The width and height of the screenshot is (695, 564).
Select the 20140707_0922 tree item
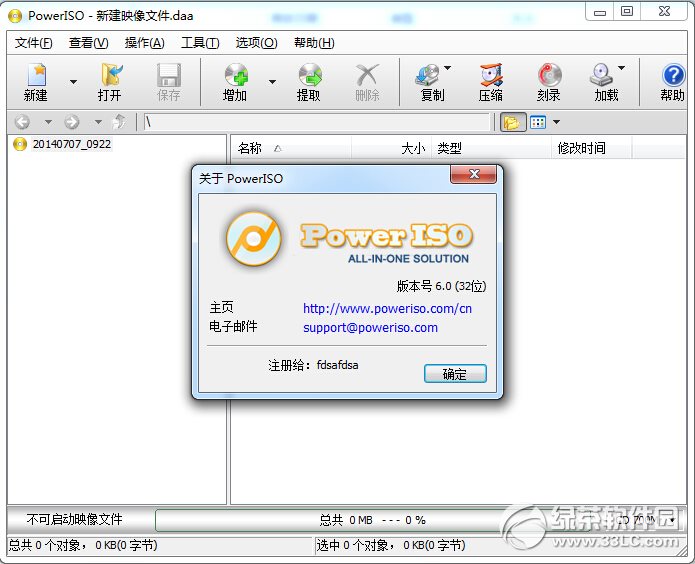coord(71,144)
